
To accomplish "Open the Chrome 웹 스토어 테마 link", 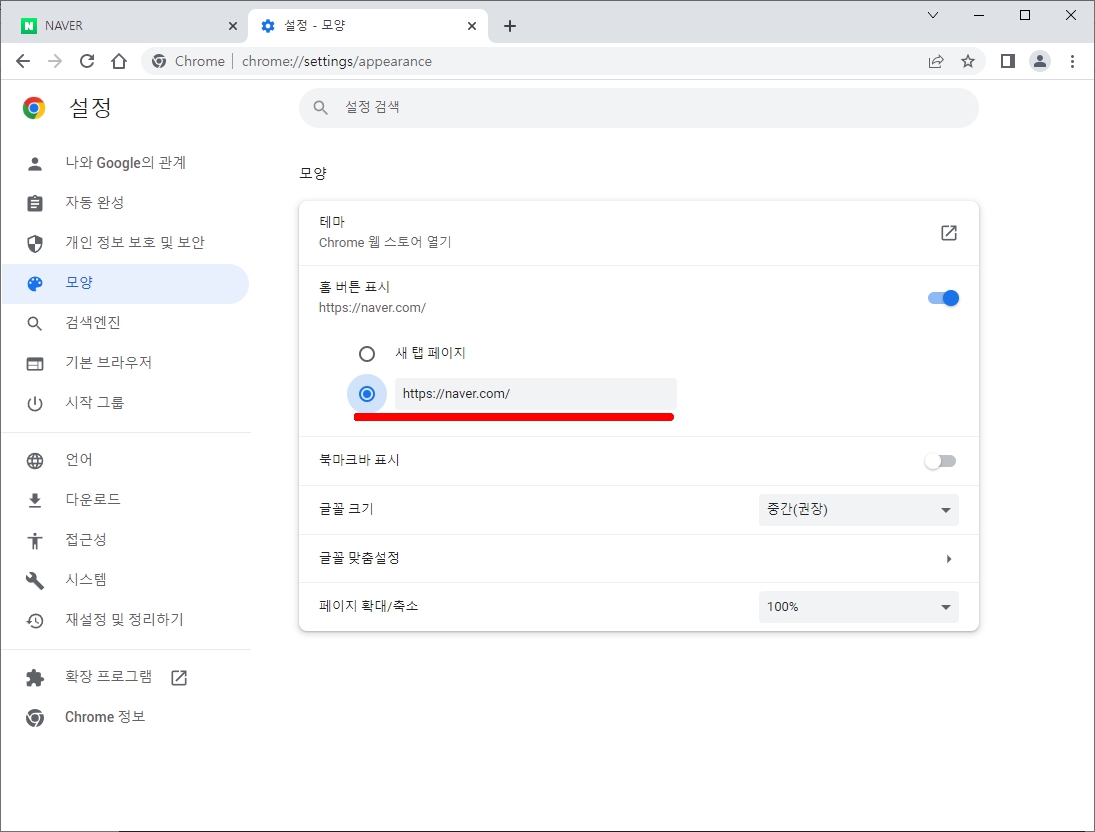I will tap(947, 232).
